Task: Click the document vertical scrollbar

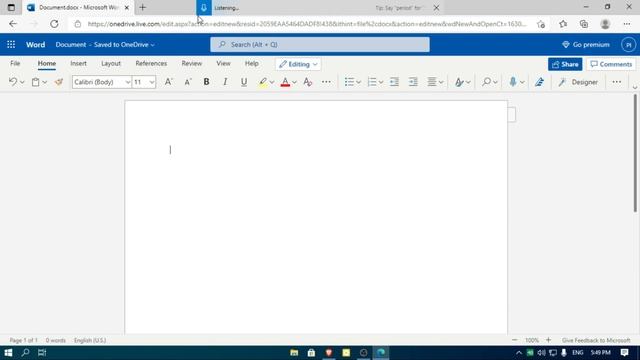Action: point(635,153)
